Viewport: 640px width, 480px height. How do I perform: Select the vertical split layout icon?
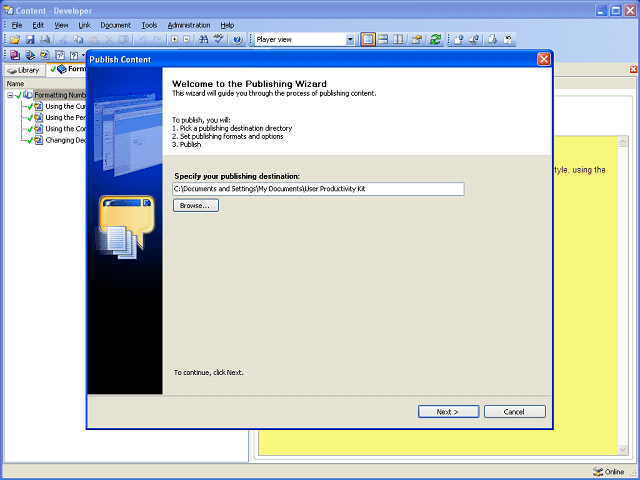coord(398,40)
